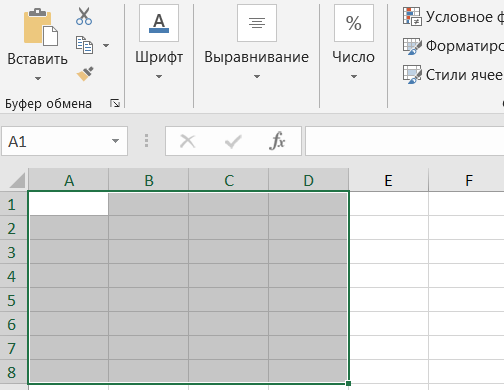Select the Format Painter brush icon
This screenshot has width=504, height=390.
85,74
